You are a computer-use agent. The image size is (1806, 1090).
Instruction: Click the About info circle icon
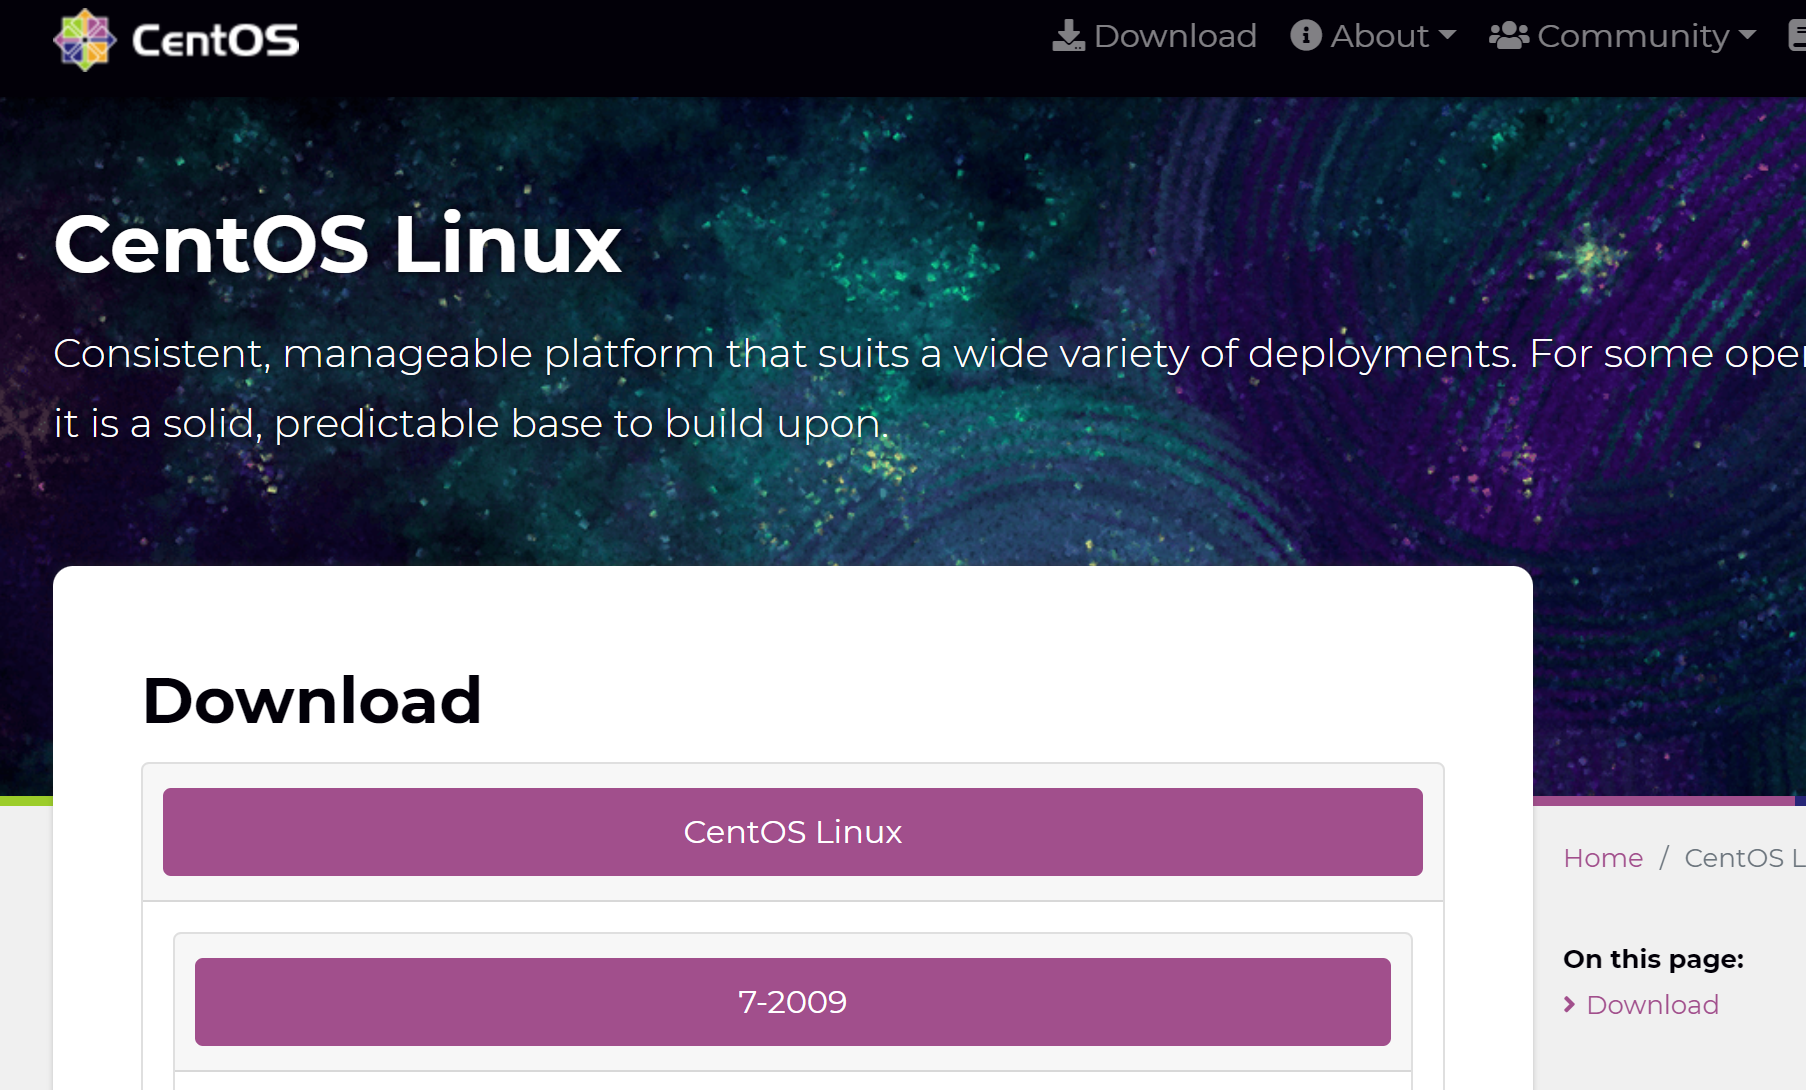pyautogui.click(x=1306, y=35)
